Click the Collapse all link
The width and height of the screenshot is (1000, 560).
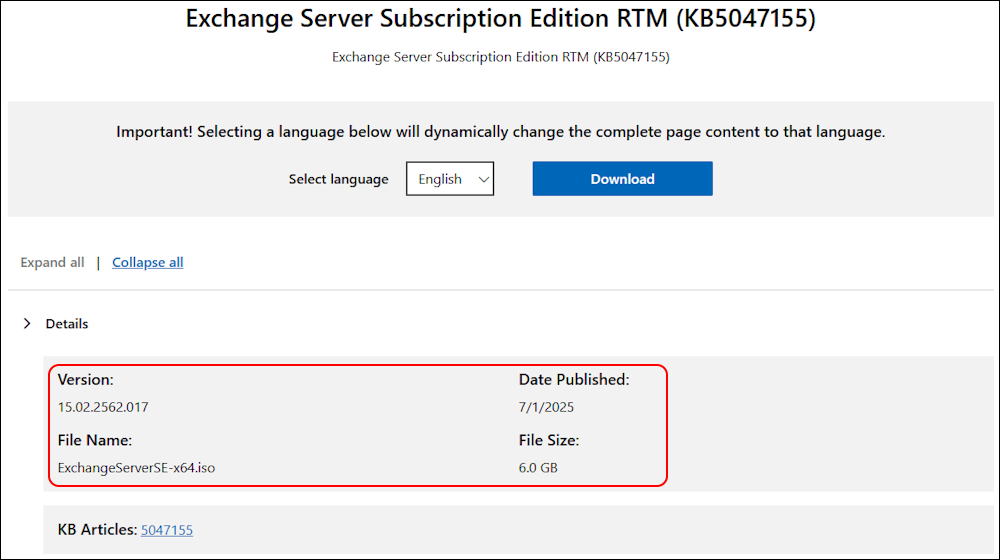tap(147, 262)
